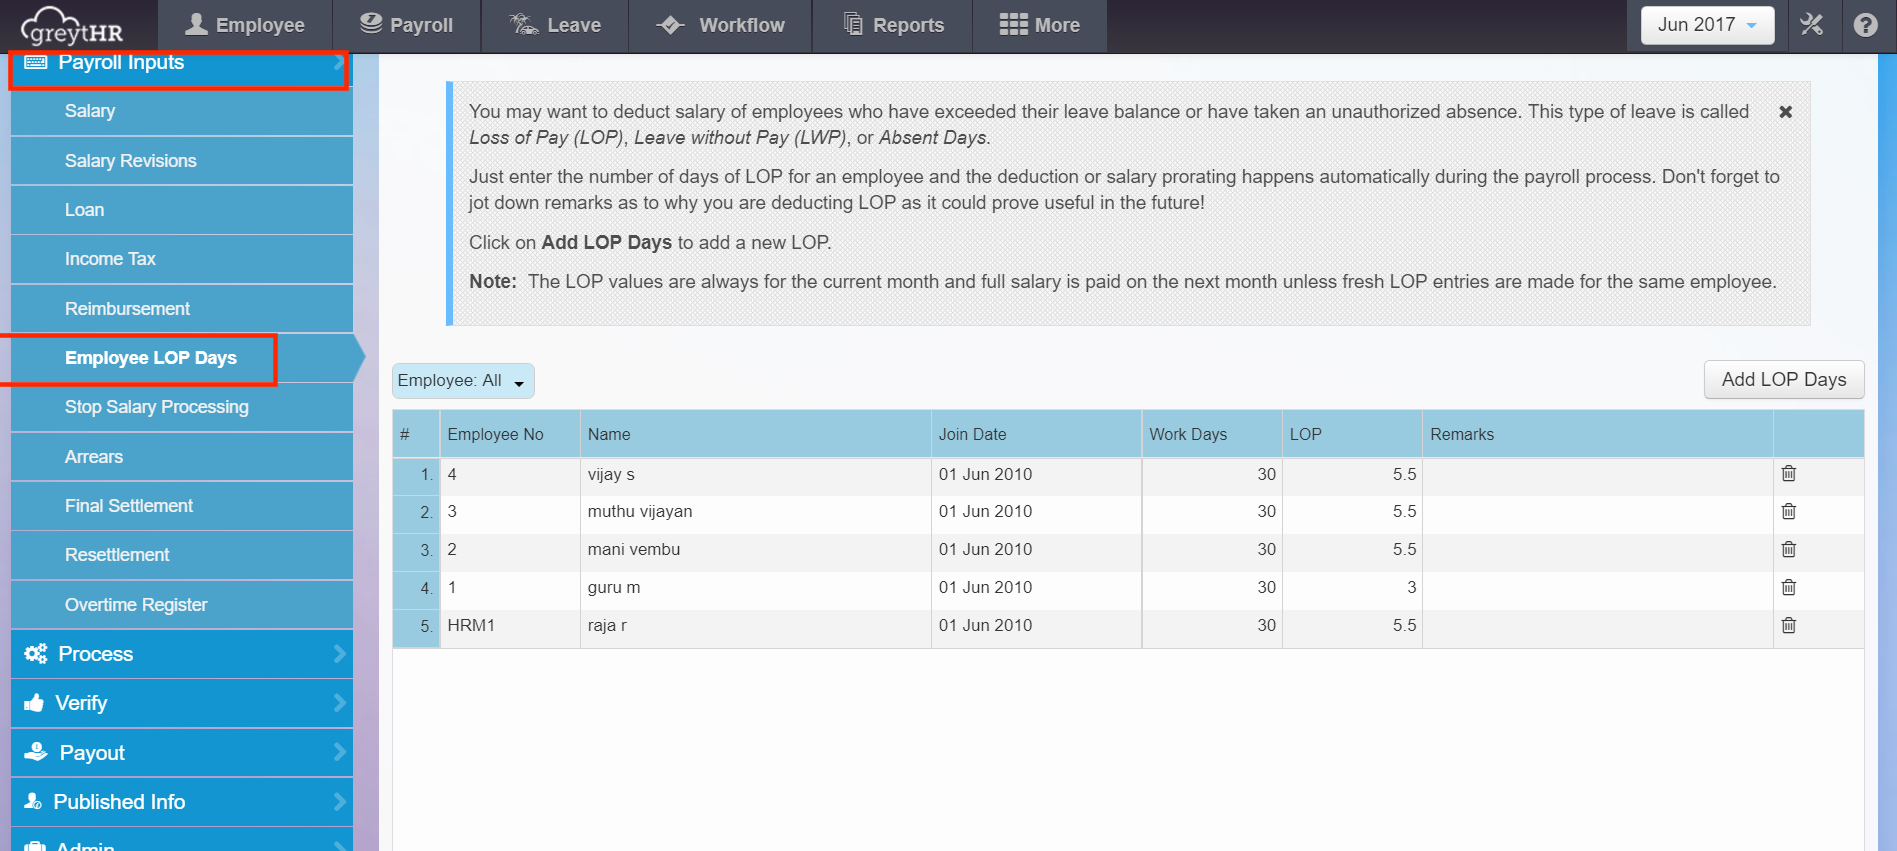This screenshot has width=1897, height=851.
Task: Go to Salary Revisions in the sidebar
Action: pos(181,161)
